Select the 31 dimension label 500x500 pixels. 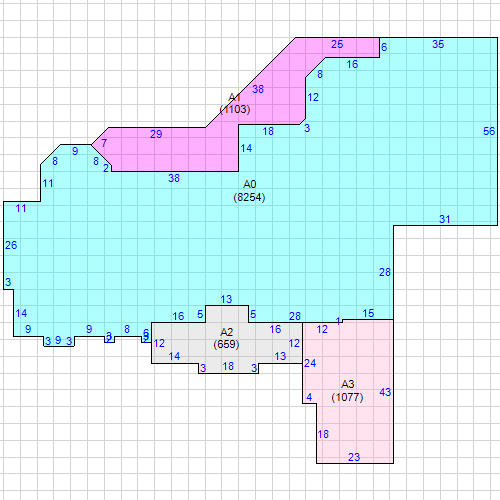(x=445, y=219)
